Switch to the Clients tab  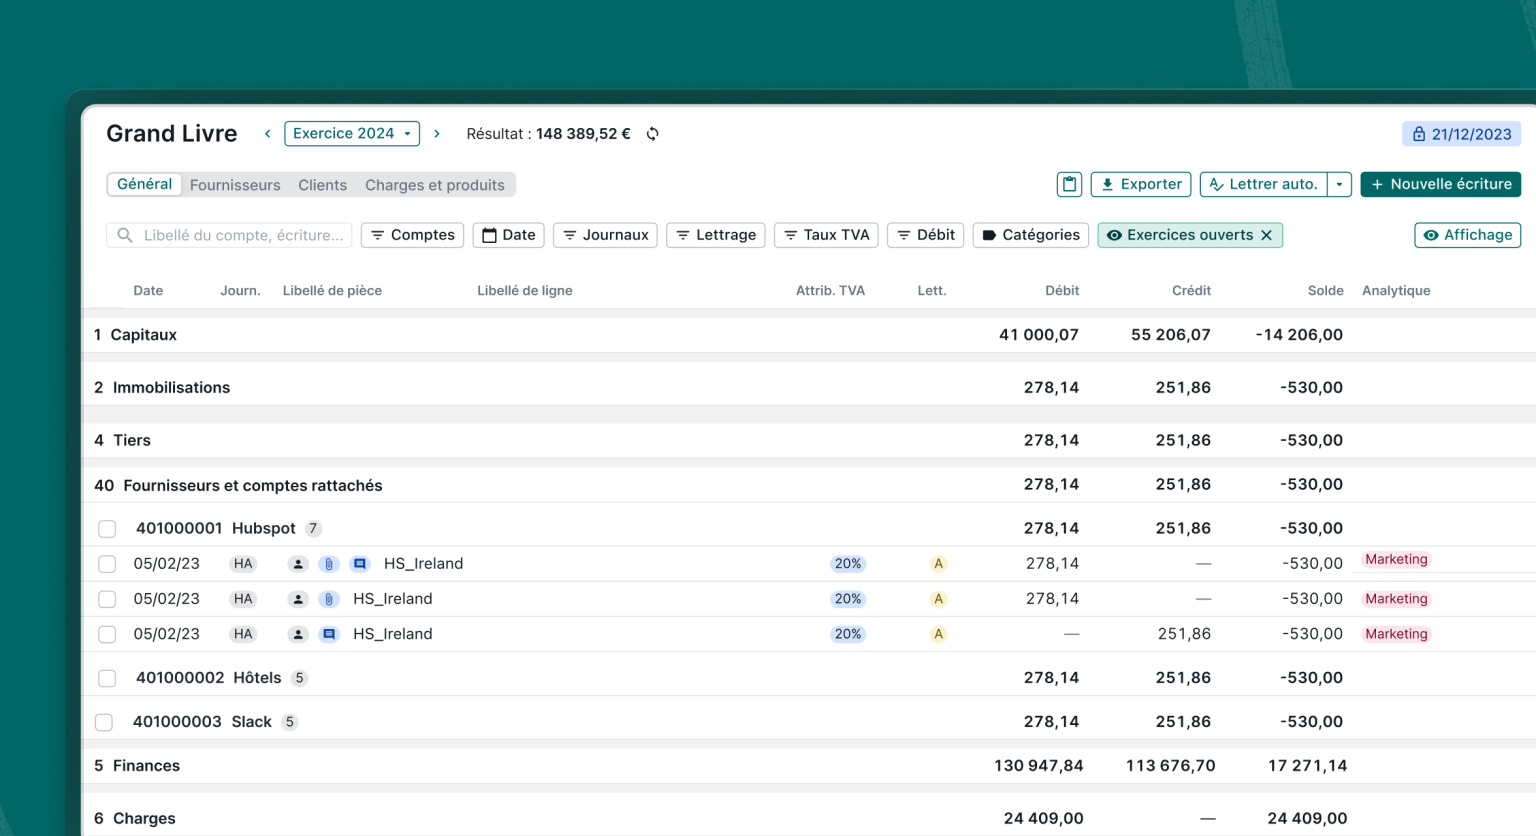(x=322, y=185)
